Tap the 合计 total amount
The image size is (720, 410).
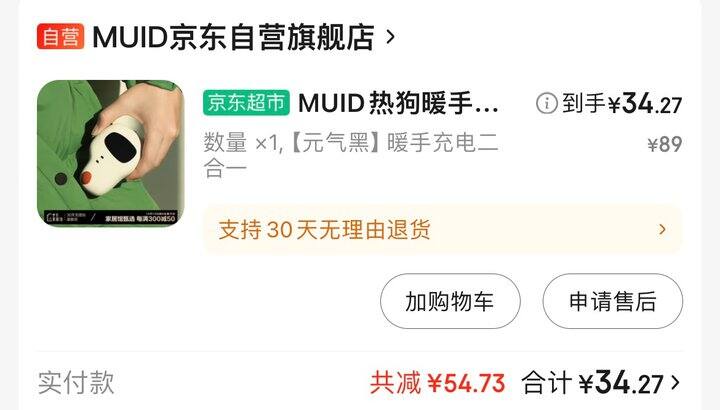tap(593, 382)
